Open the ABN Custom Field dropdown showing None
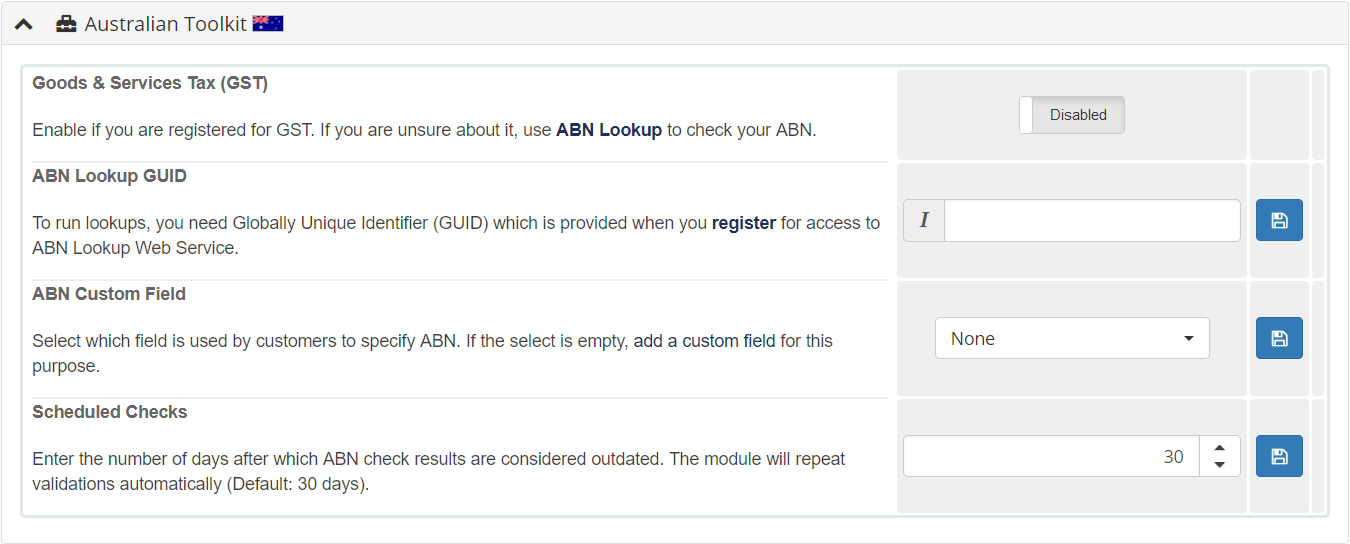Screen dimensions: 1350x544 [x=1072, y=338]
